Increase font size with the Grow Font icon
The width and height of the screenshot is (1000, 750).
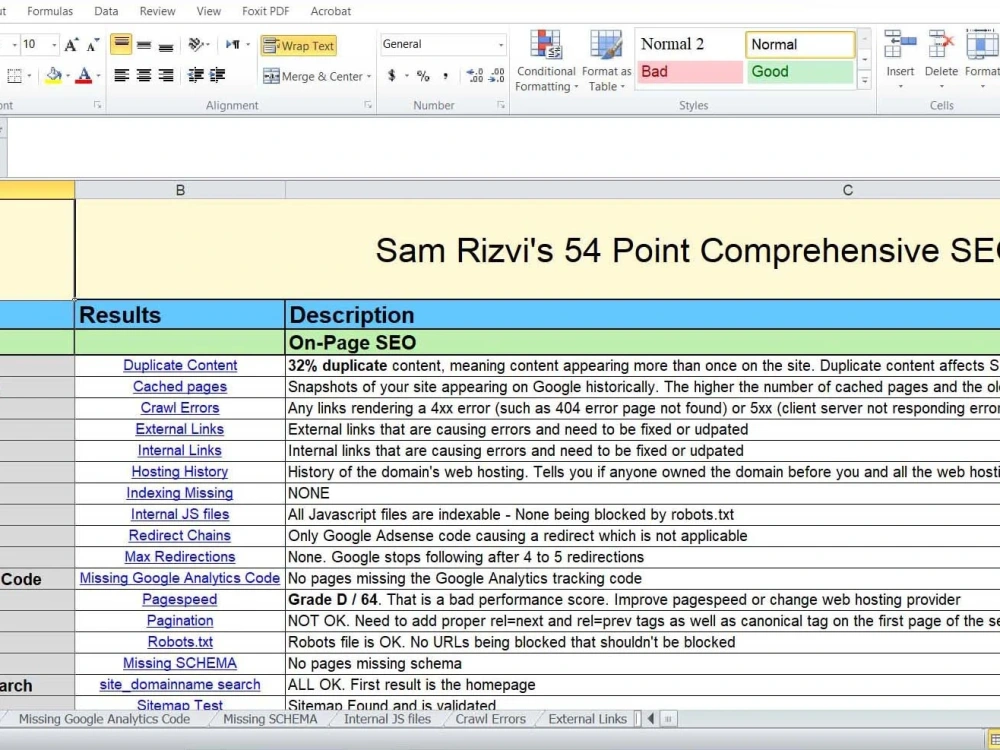71,45
